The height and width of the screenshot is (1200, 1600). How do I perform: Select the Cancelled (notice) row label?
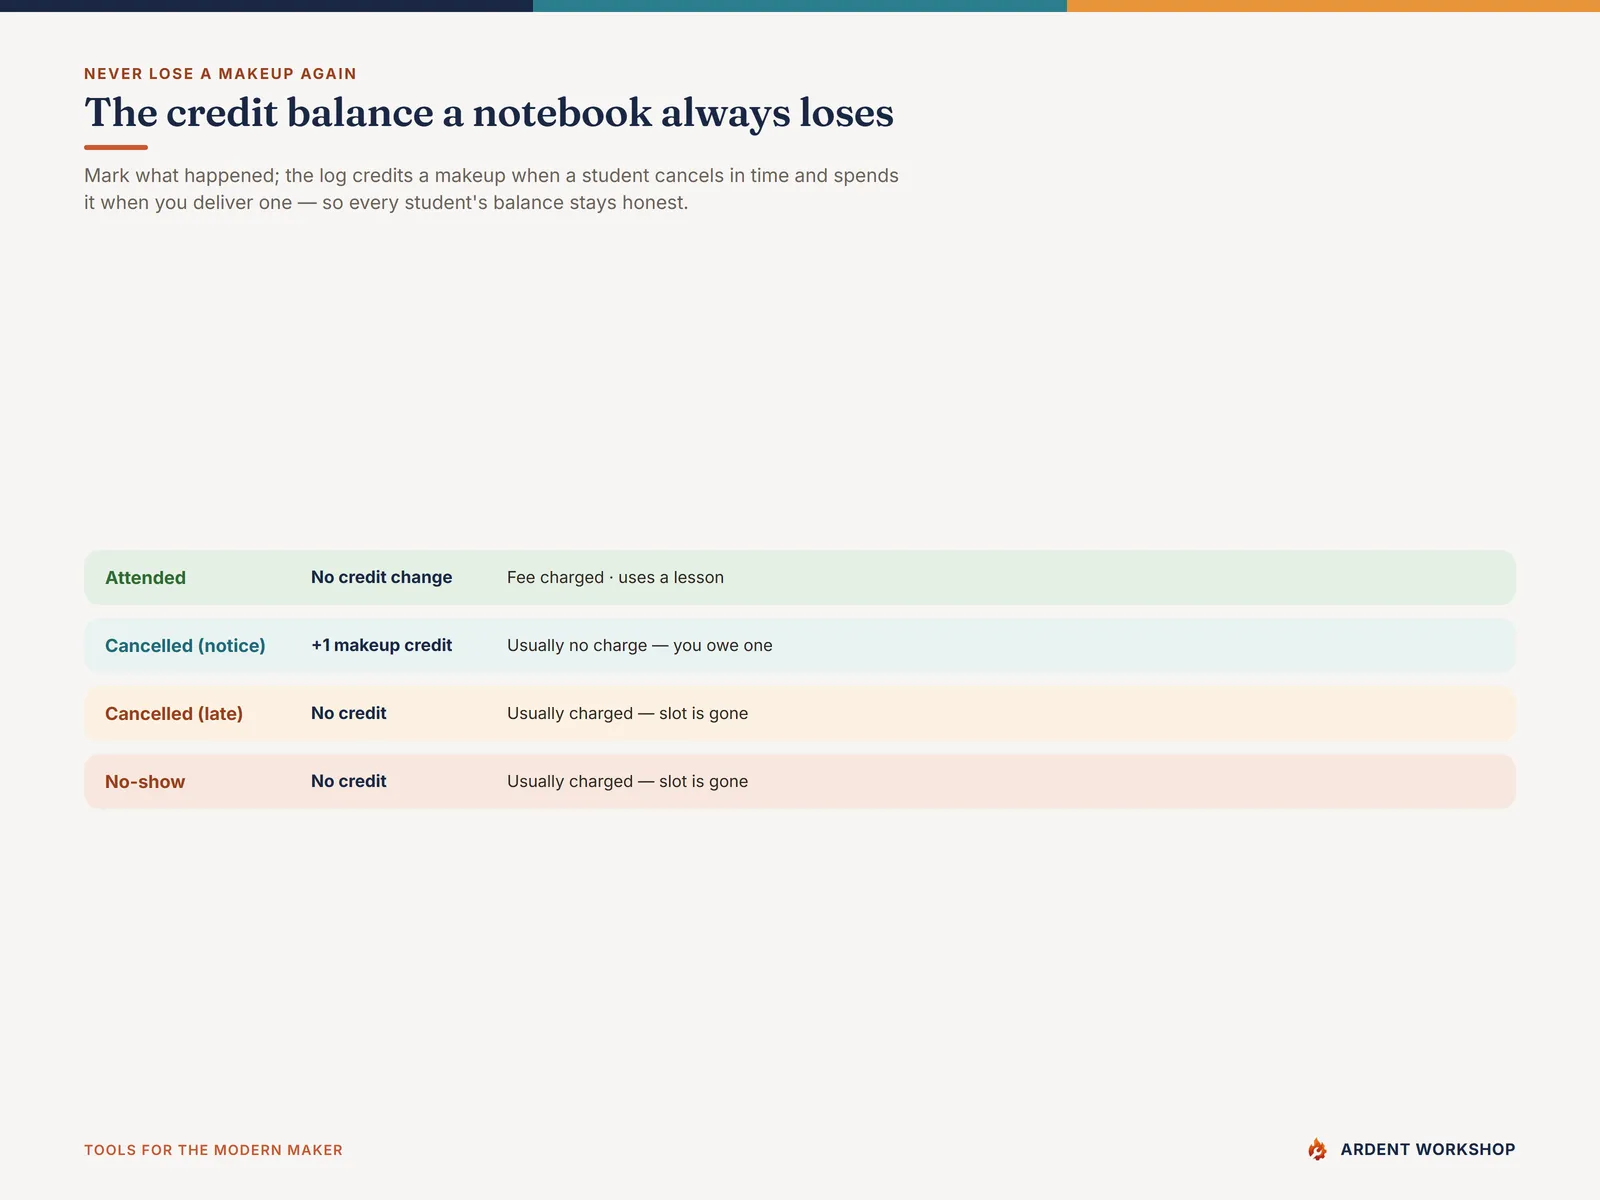pyautogui.click(x=185, y=646)
